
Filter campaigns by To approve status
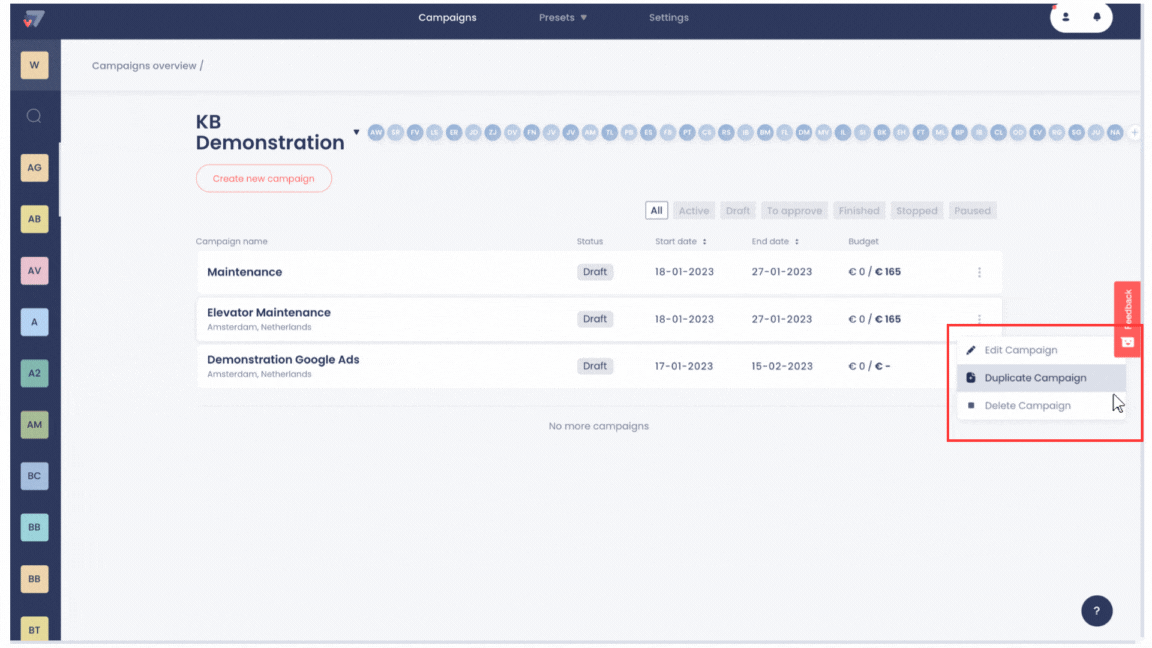pos(794,211)
